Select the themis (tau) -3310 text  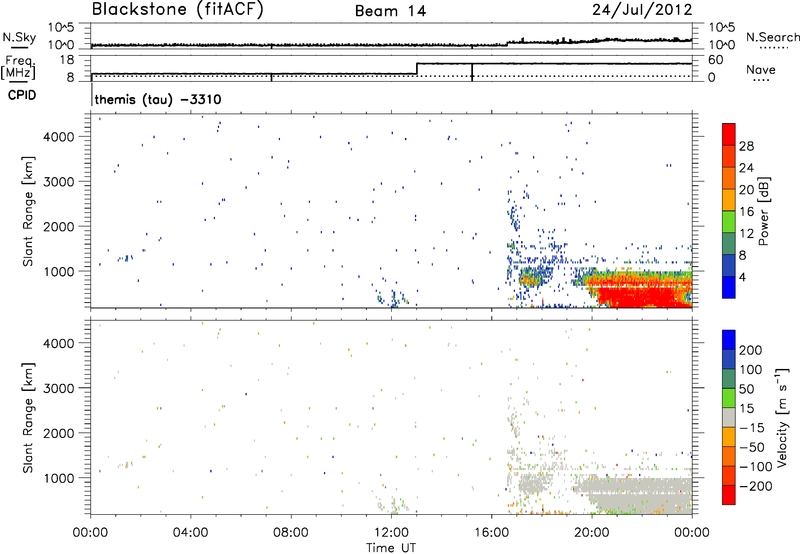pyautogui.click(x=158, y=99)
